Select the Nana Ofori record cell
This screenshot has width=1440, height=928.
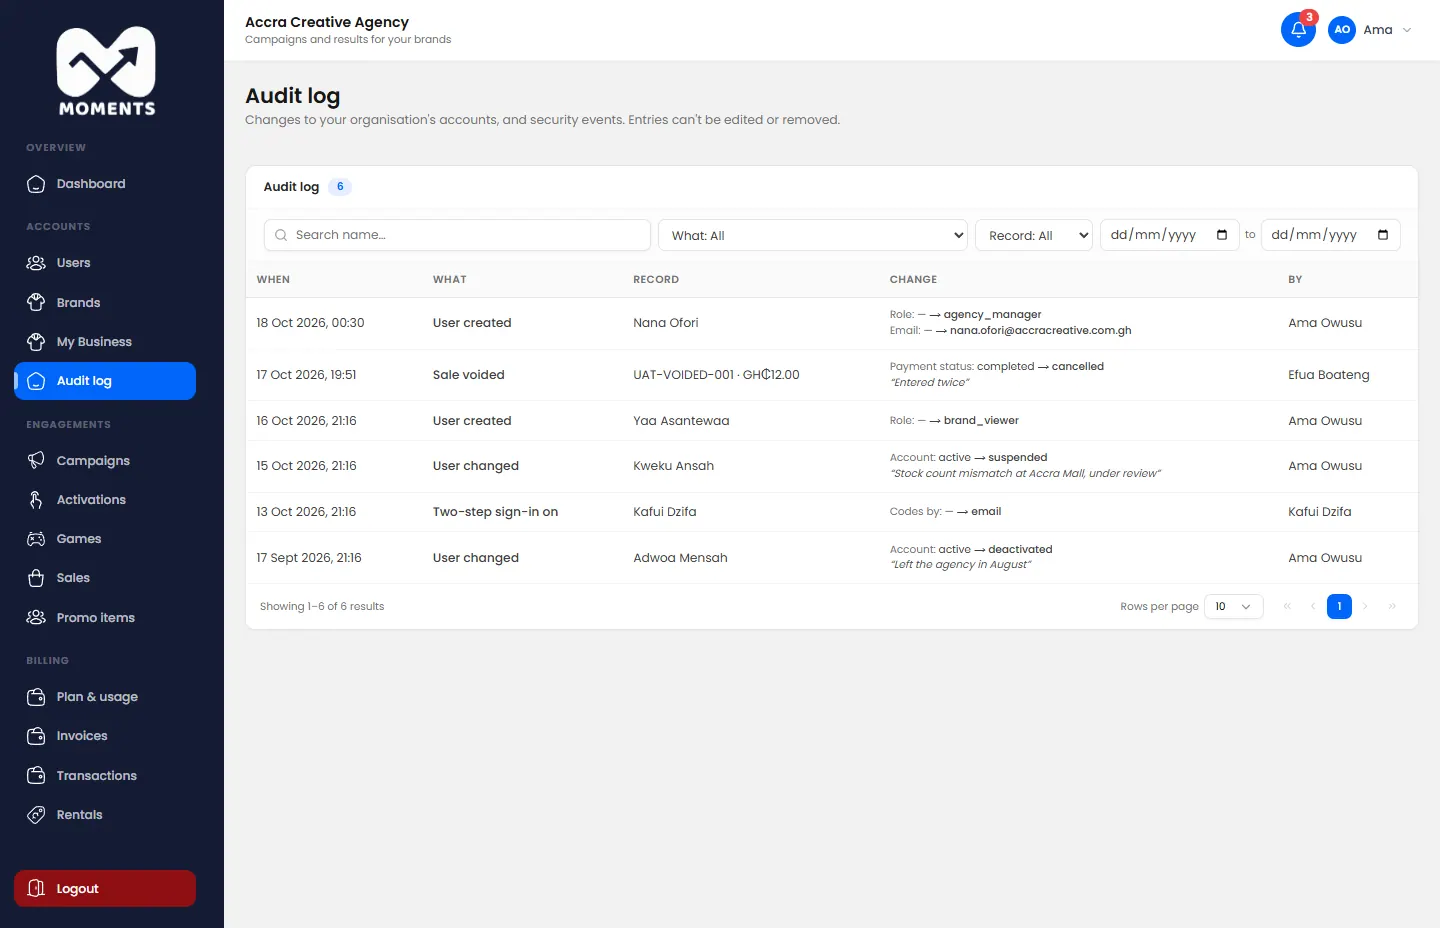(x=666, y=323)
